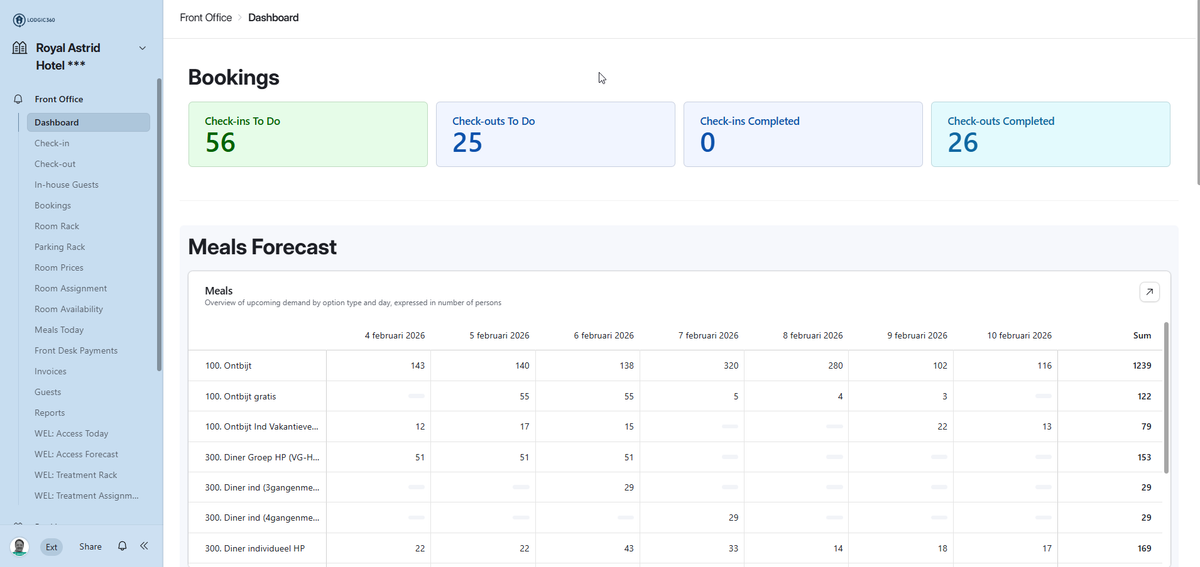Select the 300. Diner Groep HP row label

coord(262,459)
